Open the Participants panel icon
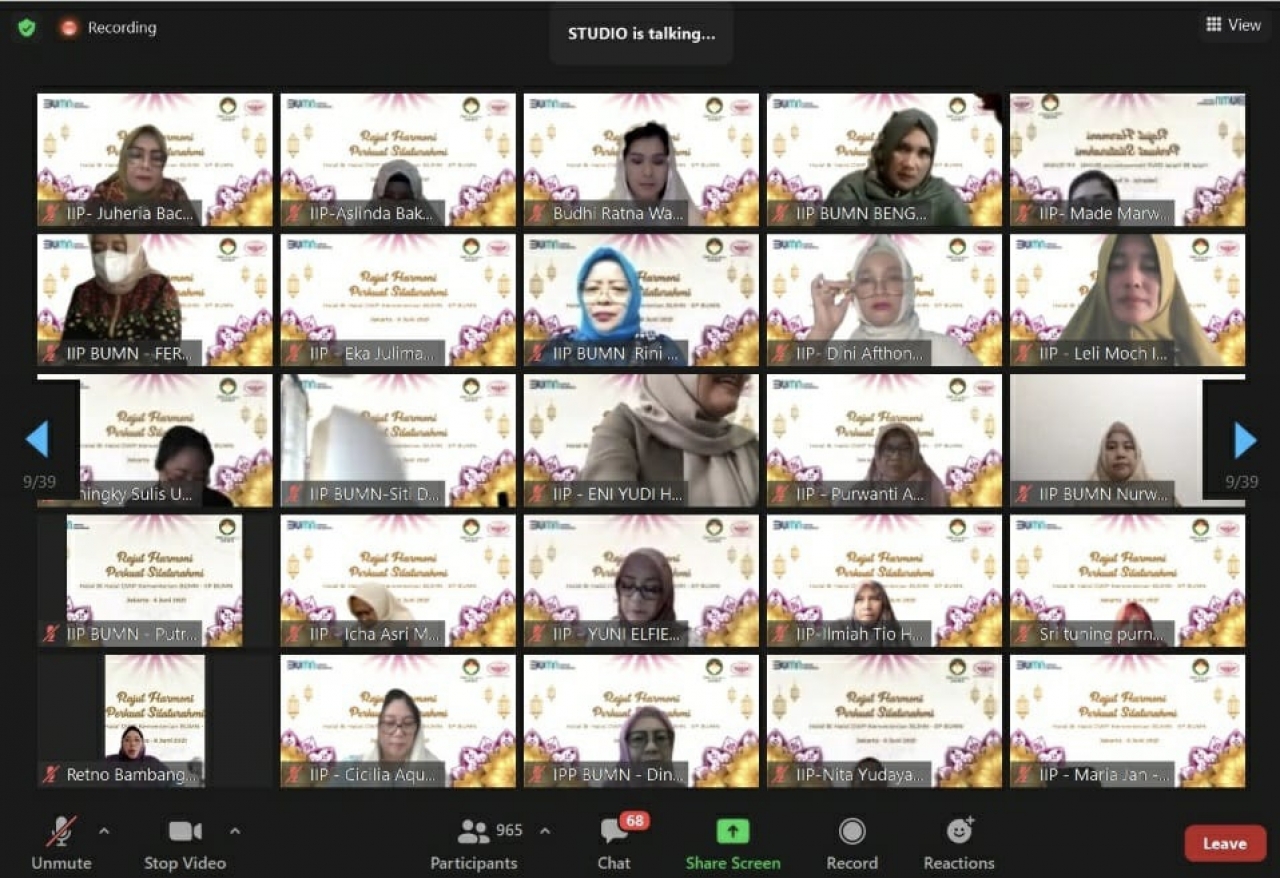The width and height of the screenshot is (1280, 878). click(x=473, y=831)
